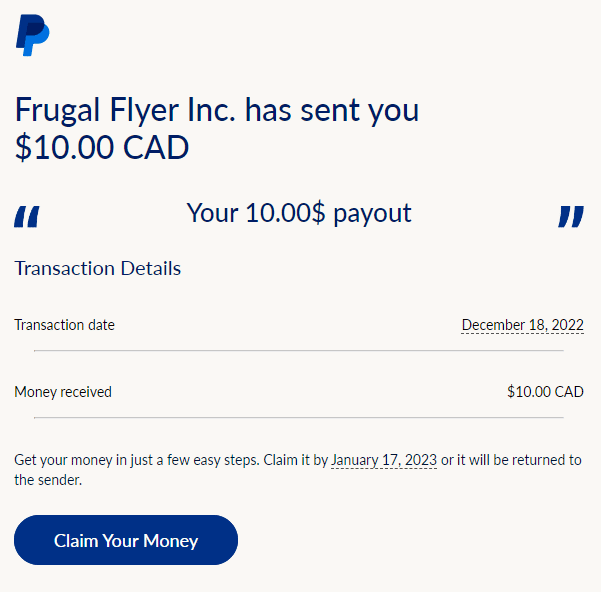The image size is (601, 592).
Task: Click the divider below Transaction date row
Action: 299,350
